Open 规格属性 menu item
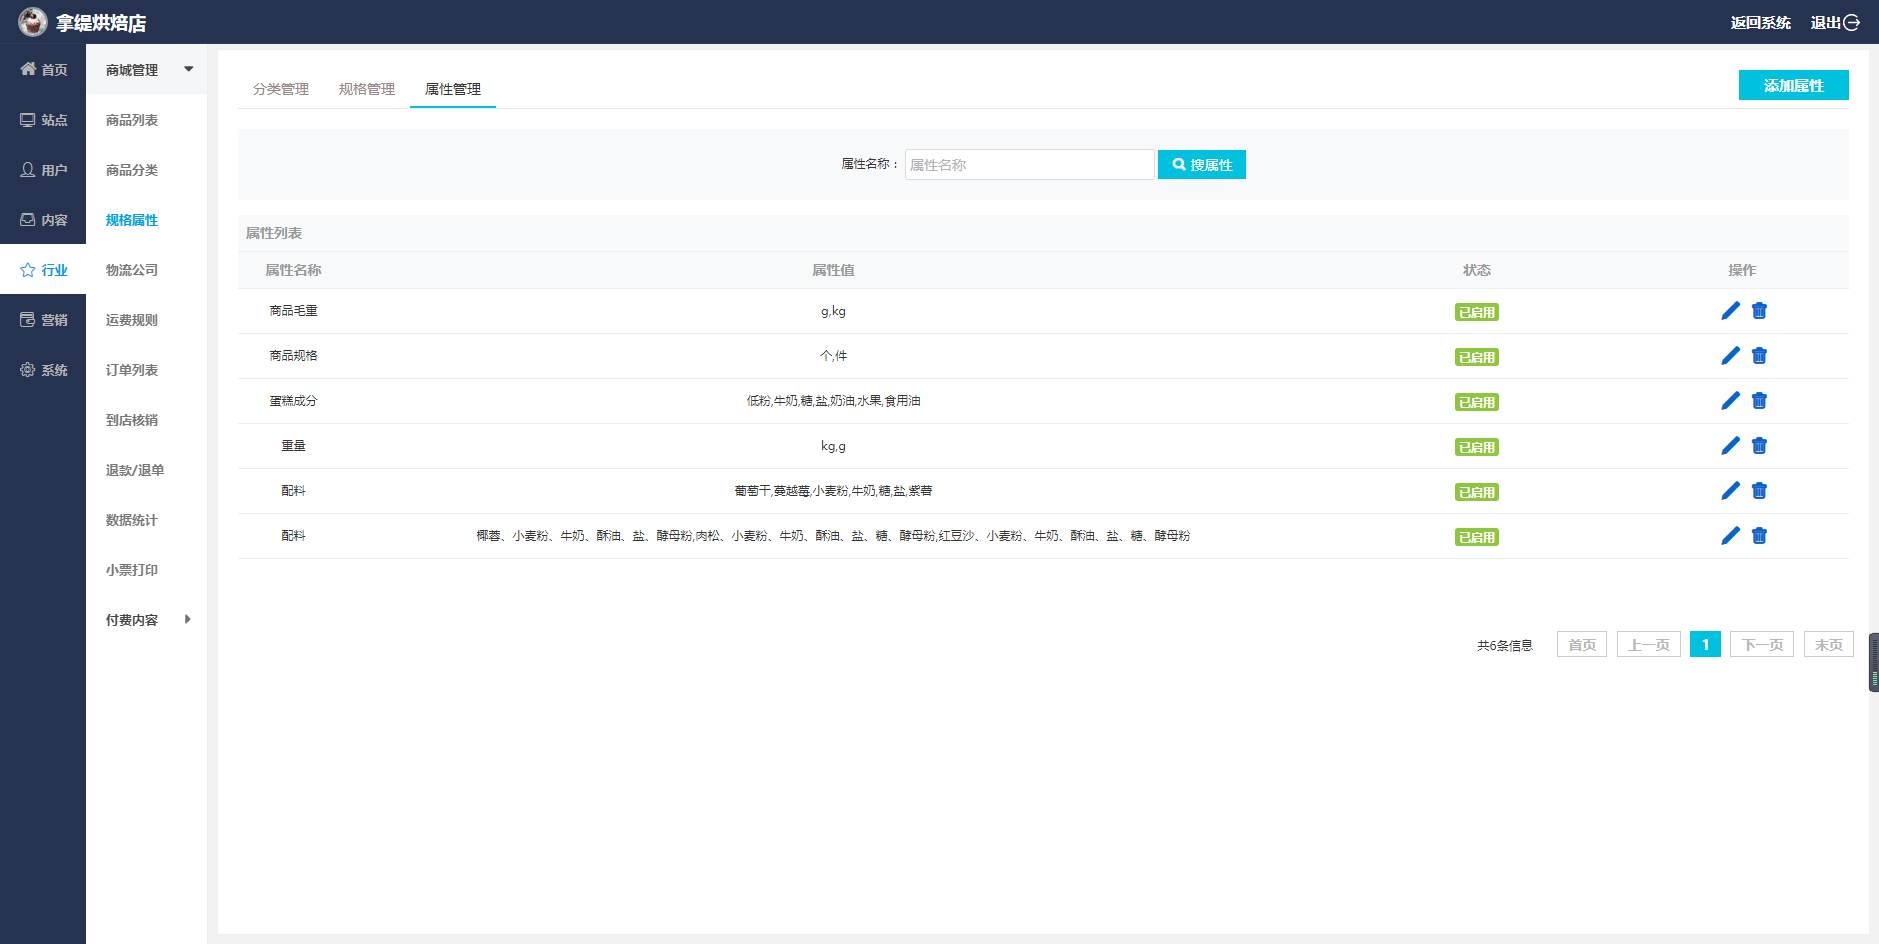Viewport: 1879px width, 944px height. pyautogui.click(x=132, y=220)
